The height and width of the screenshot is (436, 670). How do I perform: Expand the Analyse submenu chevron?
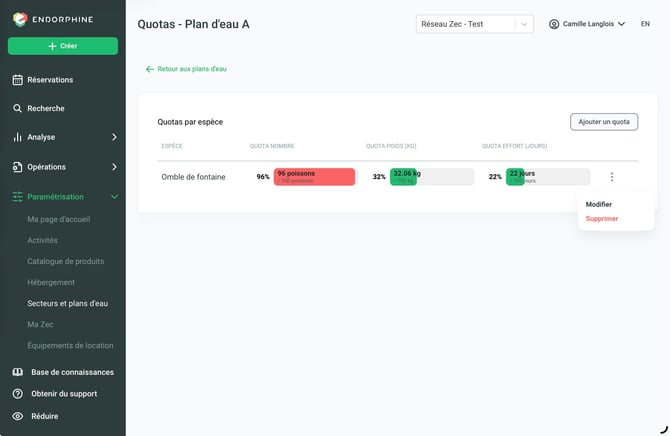coord(114,137)
